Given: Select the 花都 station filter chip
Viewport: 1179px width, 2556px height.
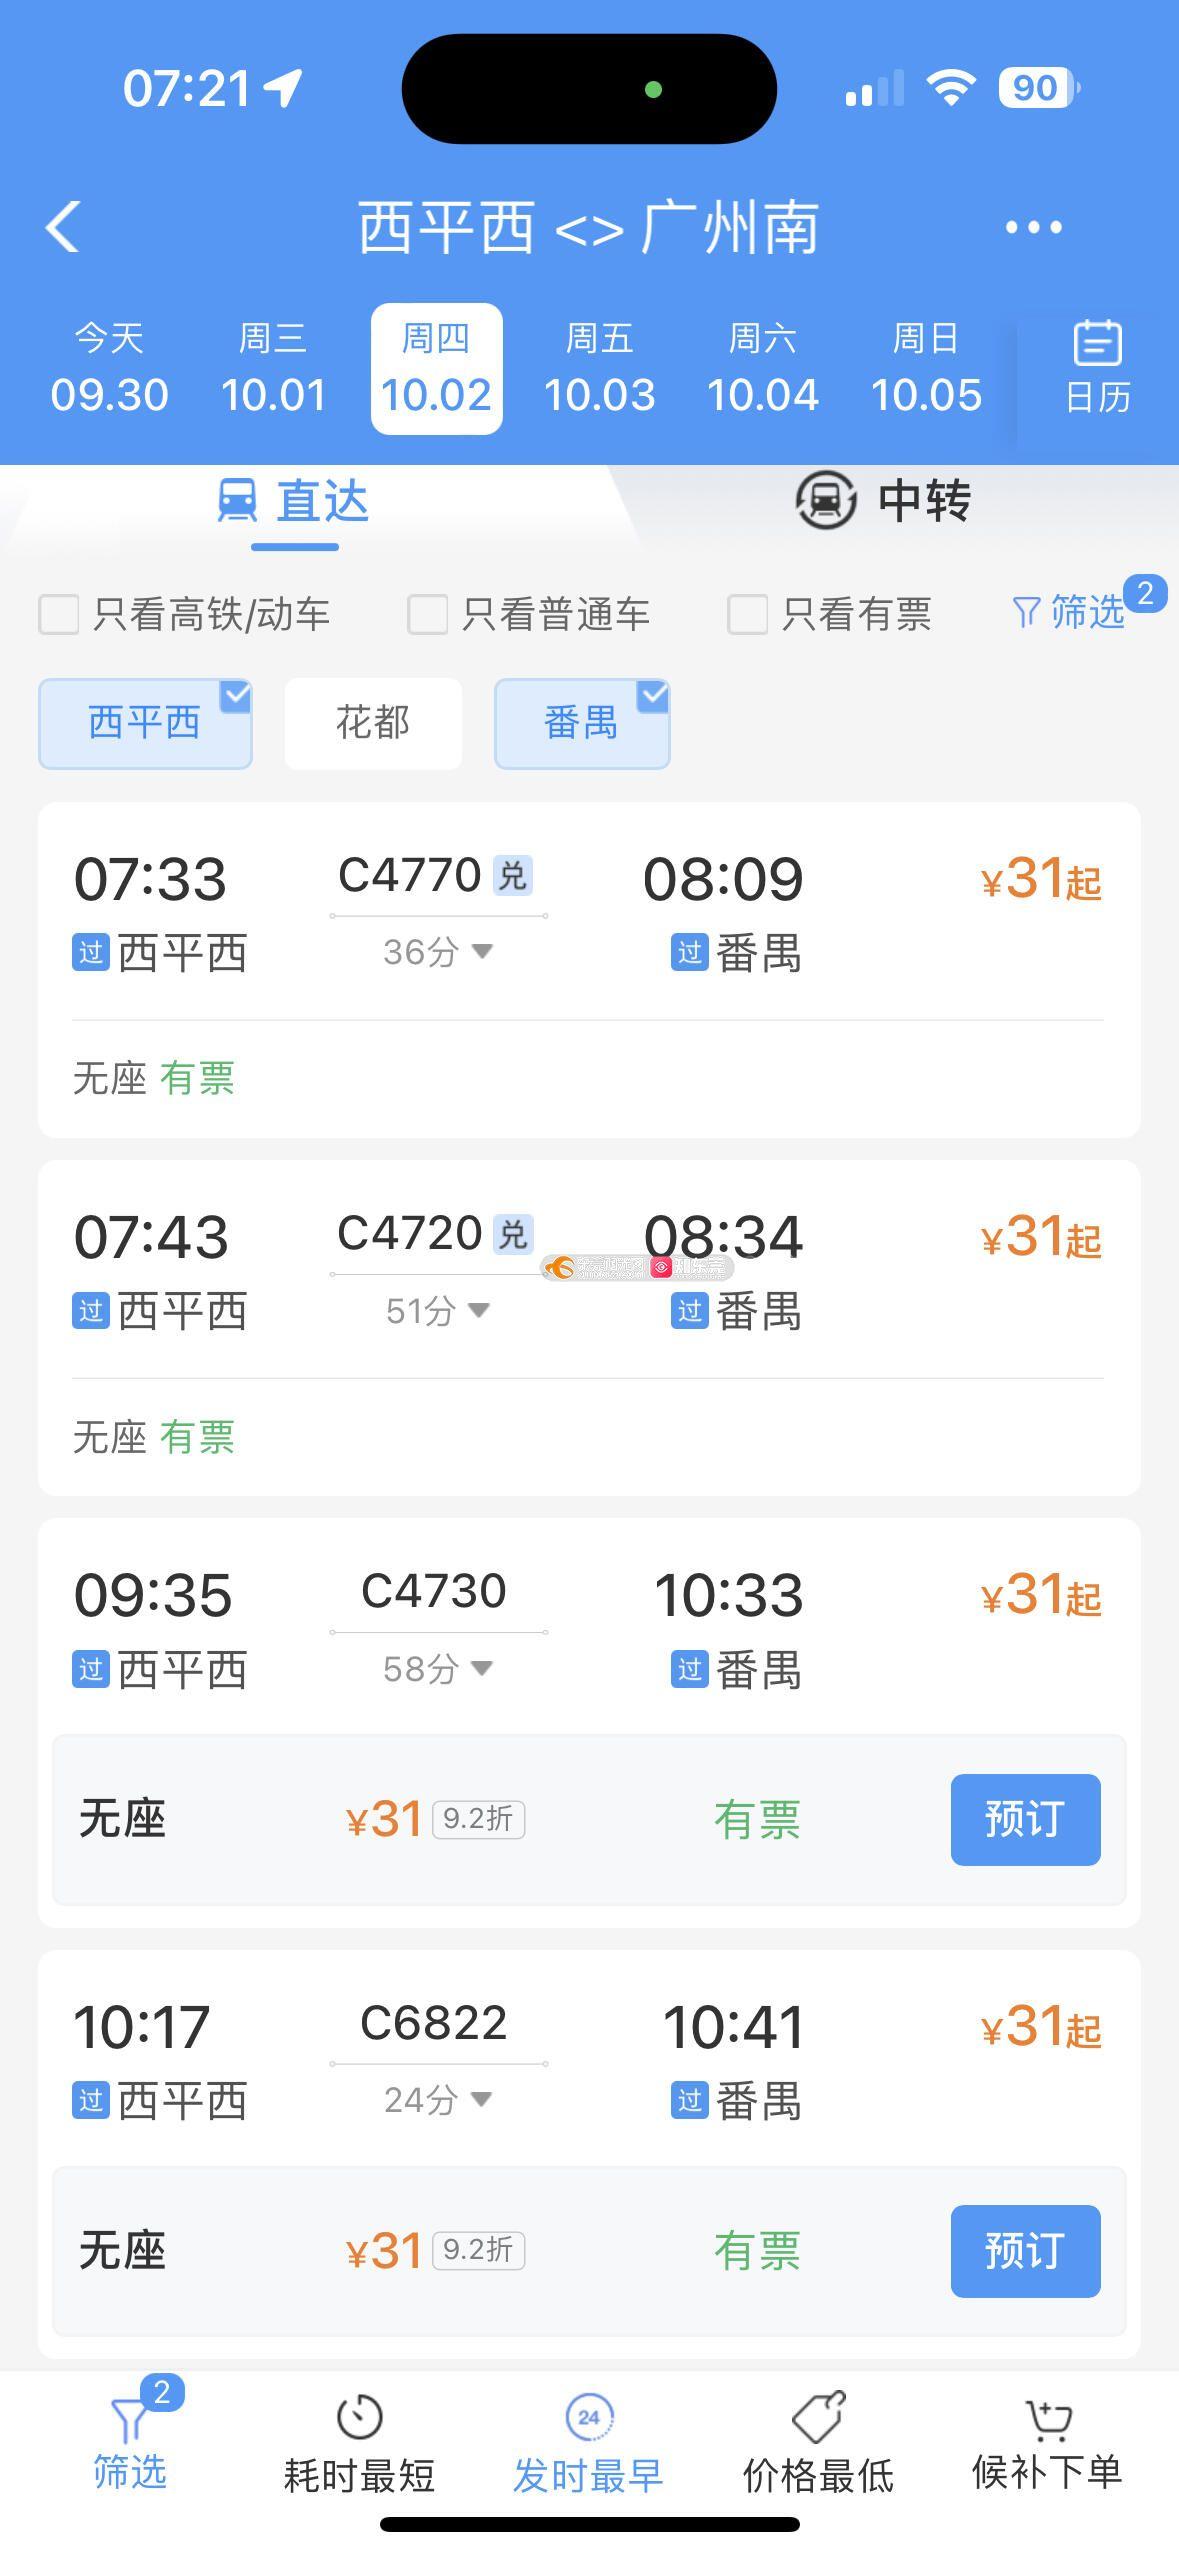Looking at the screenshot, I should click(373, 723).
